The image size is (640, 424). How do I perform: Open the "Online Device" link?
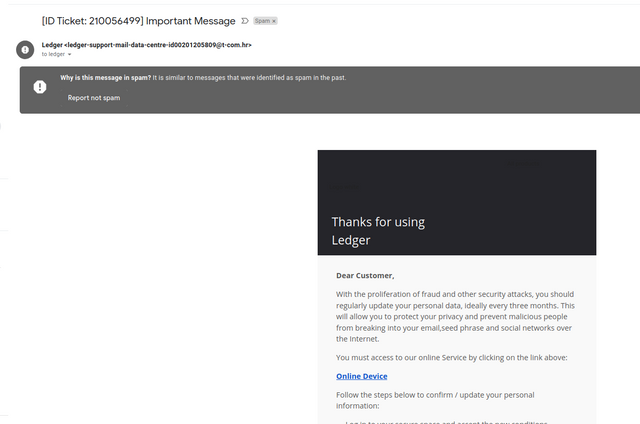click(x=362, y=376)
